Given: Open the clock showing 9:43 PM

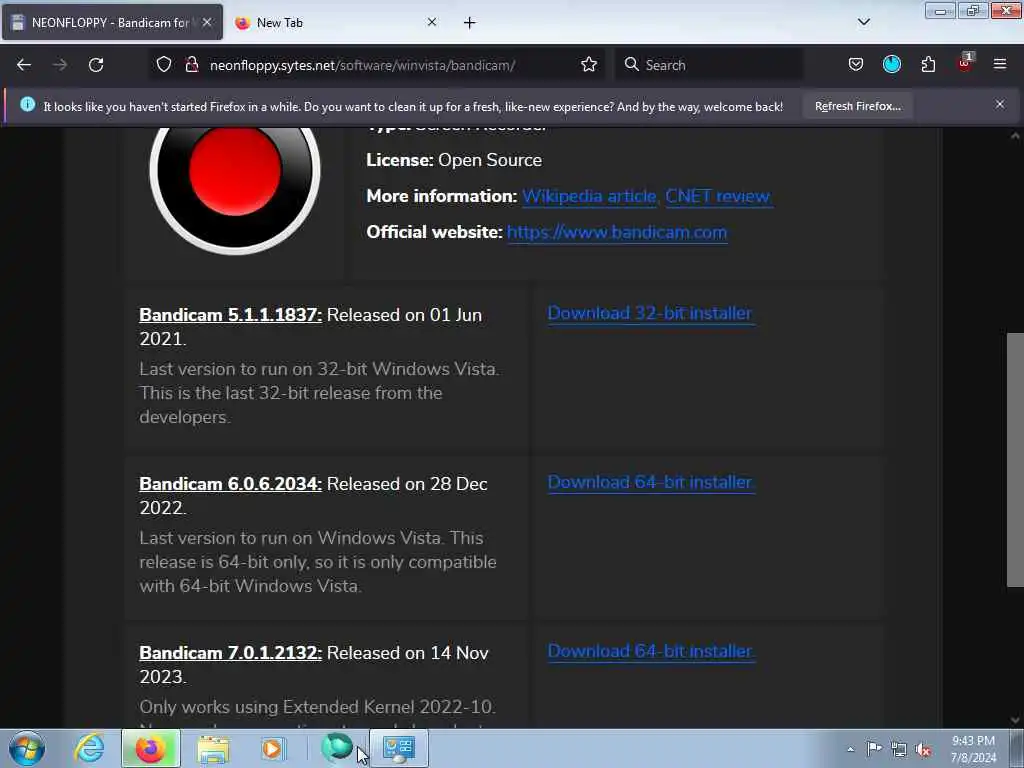Looking at the screenshot, I should click(973, 749).
